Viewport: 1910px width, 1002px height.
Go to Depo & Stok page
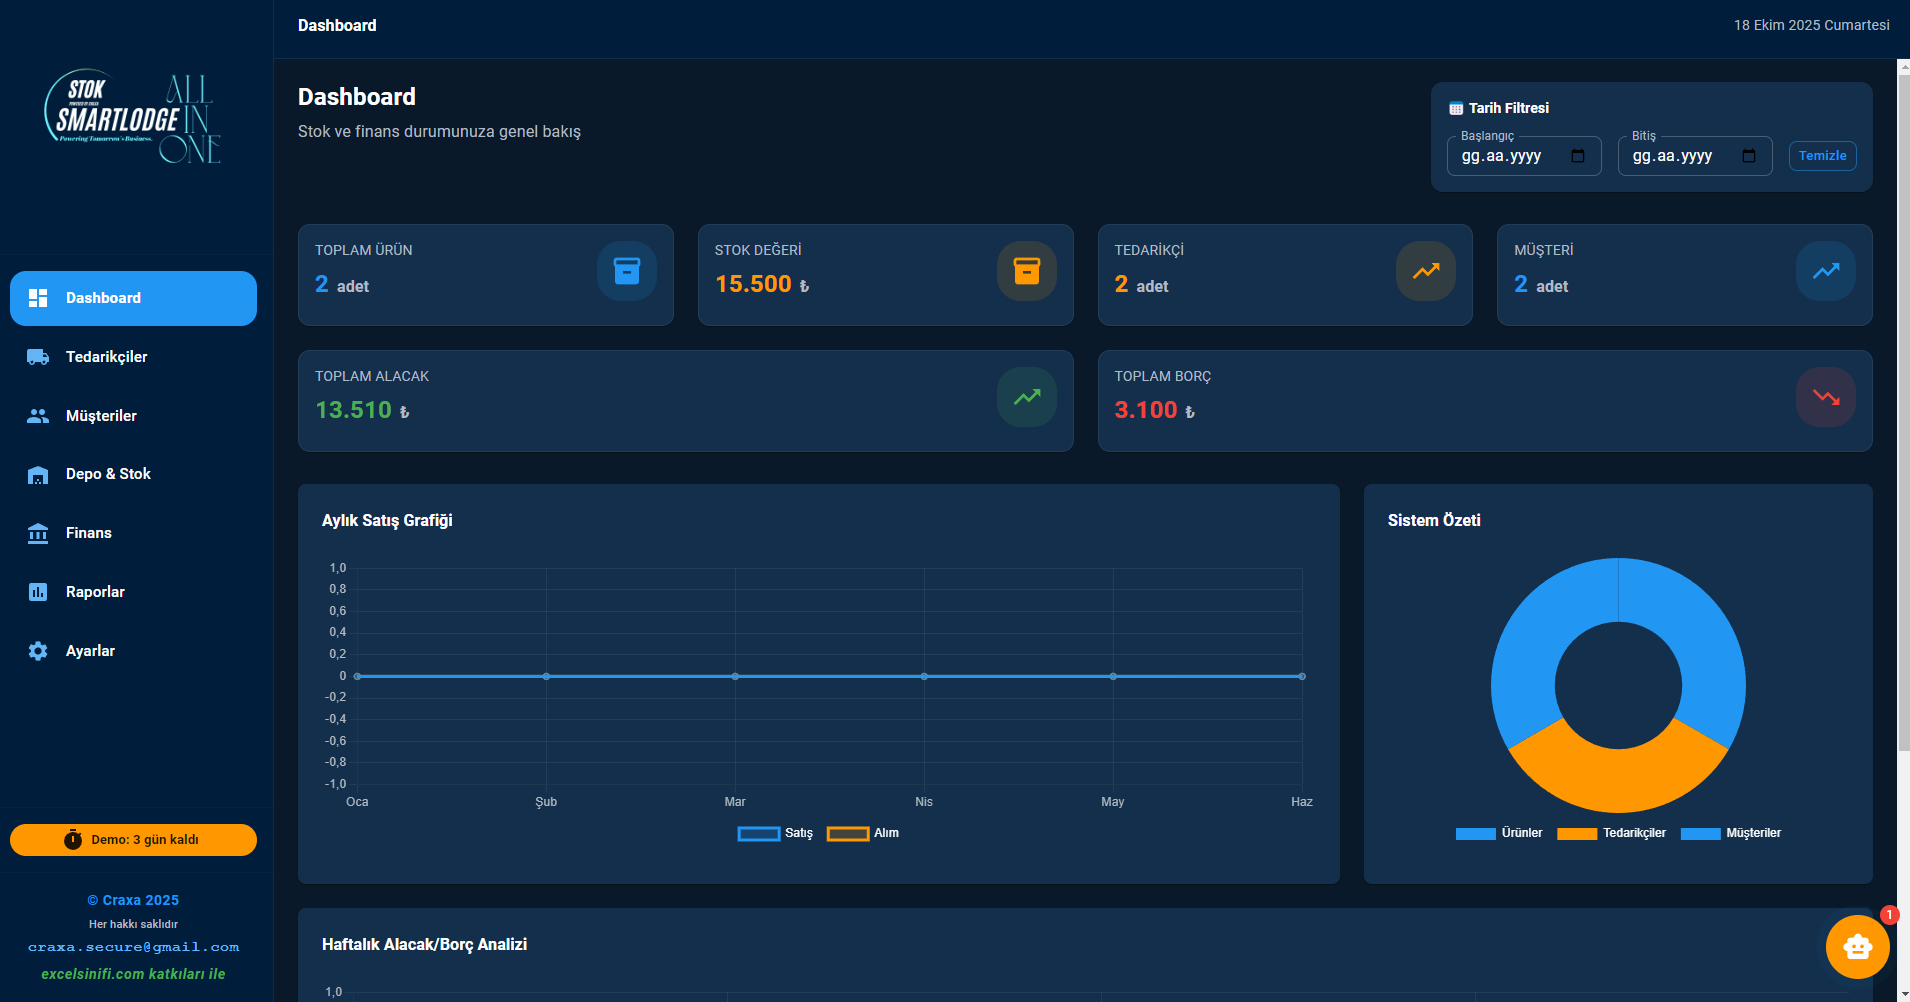point(108,474)
